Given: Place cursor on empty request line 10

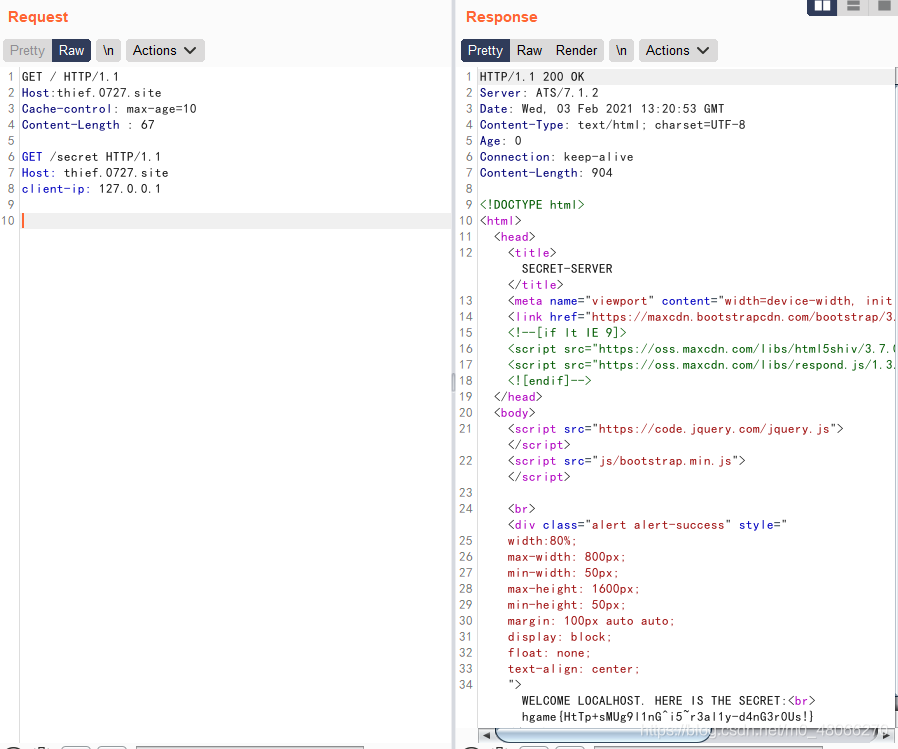Looking at the screenshot, I should [x=236, y=220].
